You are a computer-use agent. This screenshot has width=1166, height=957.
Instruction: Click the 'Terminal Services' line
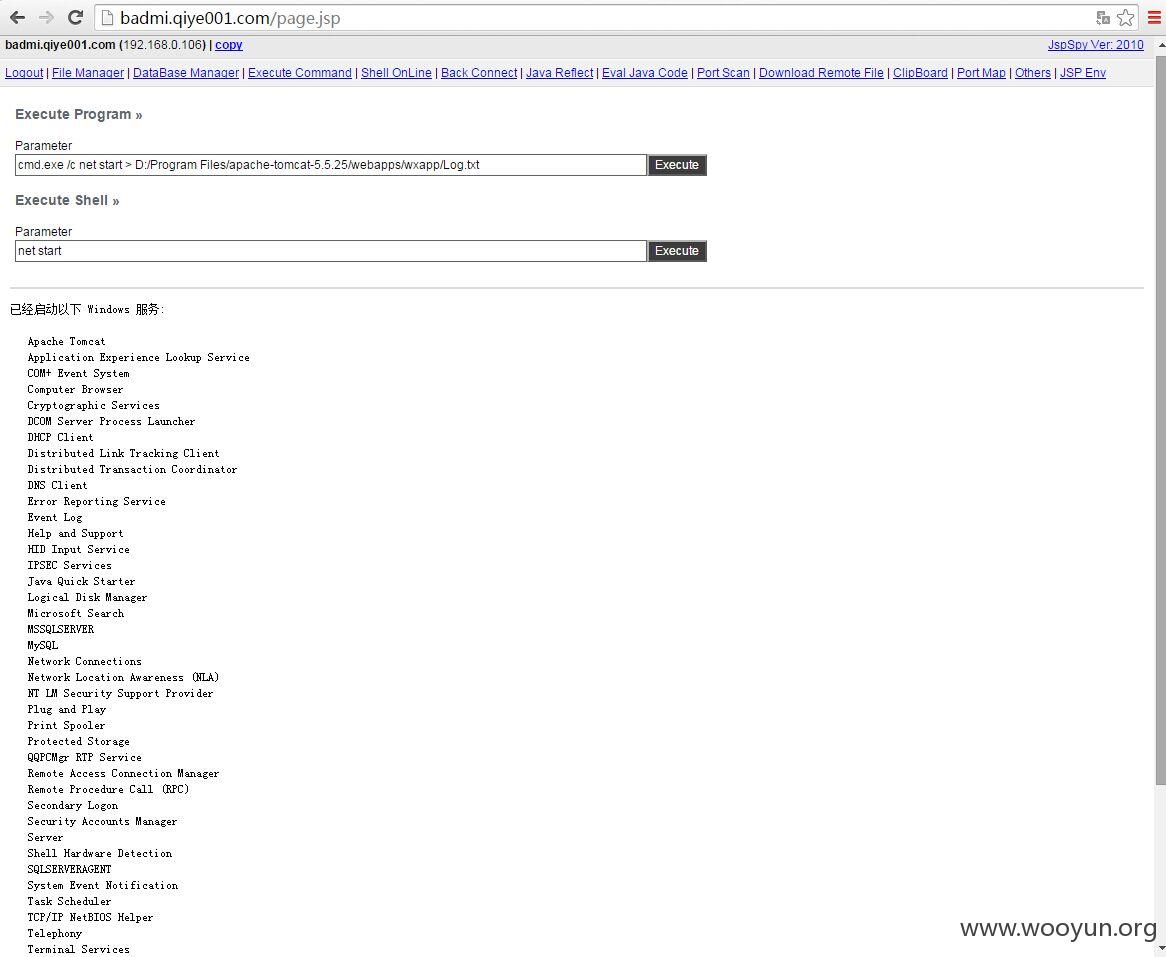tap(78, 950)
